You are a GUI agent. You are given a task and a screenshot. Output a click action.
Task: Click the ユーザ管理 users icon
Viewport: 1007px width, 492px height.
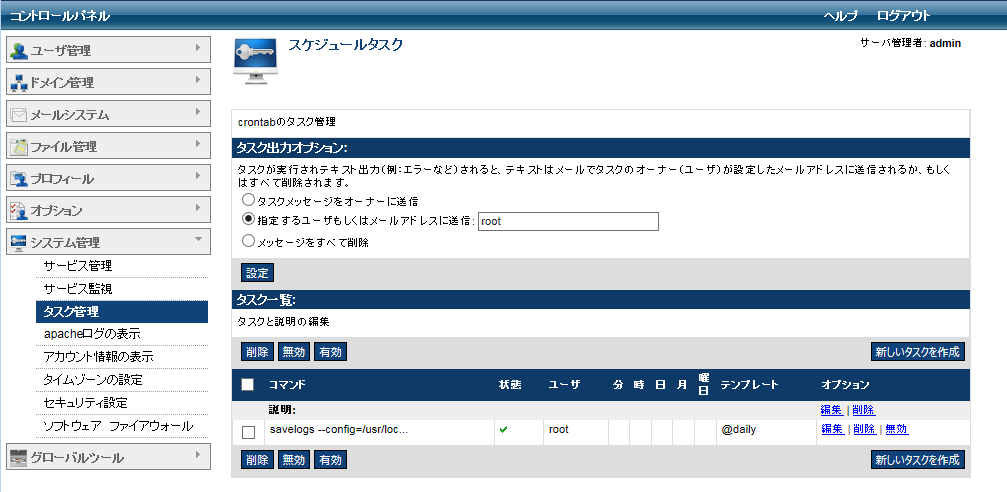coord(19,51)
